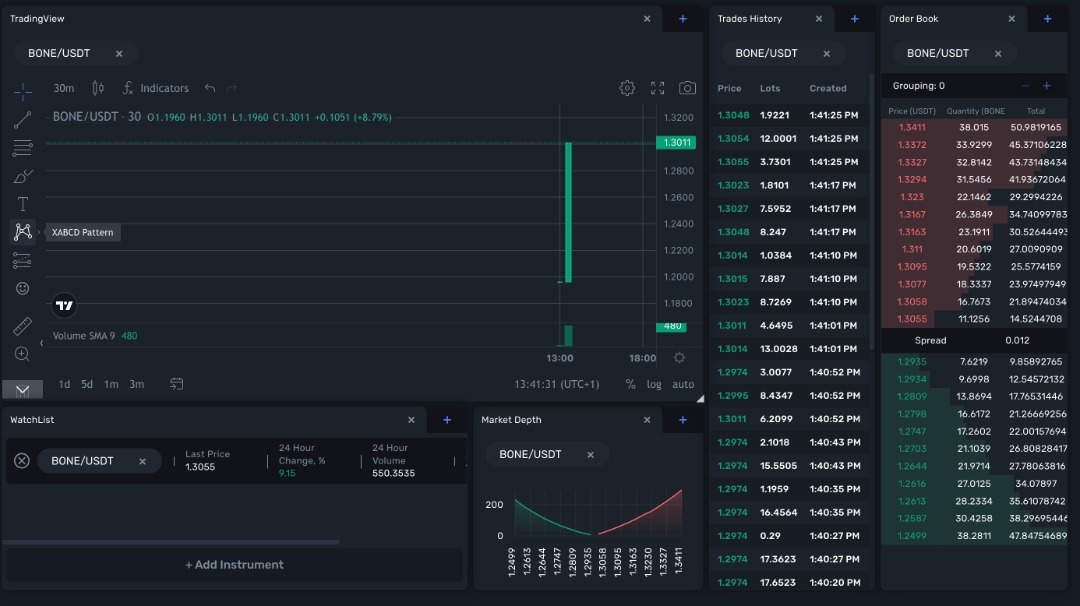The height and width of the screenshot is (606, 1080).
Task: Remove BONE/USDT chip in TradingView panel
Action: click(x=119, y=54)
